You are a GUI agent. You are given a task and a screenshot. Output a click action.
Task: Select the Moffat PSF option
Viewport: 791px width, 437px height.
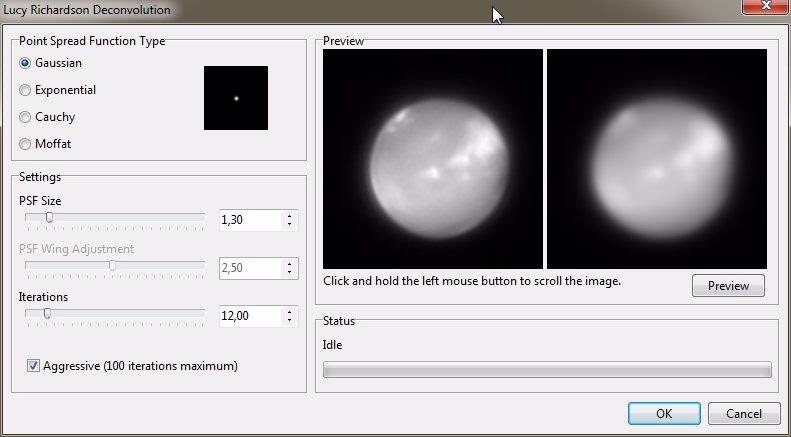tap(26, 144)
